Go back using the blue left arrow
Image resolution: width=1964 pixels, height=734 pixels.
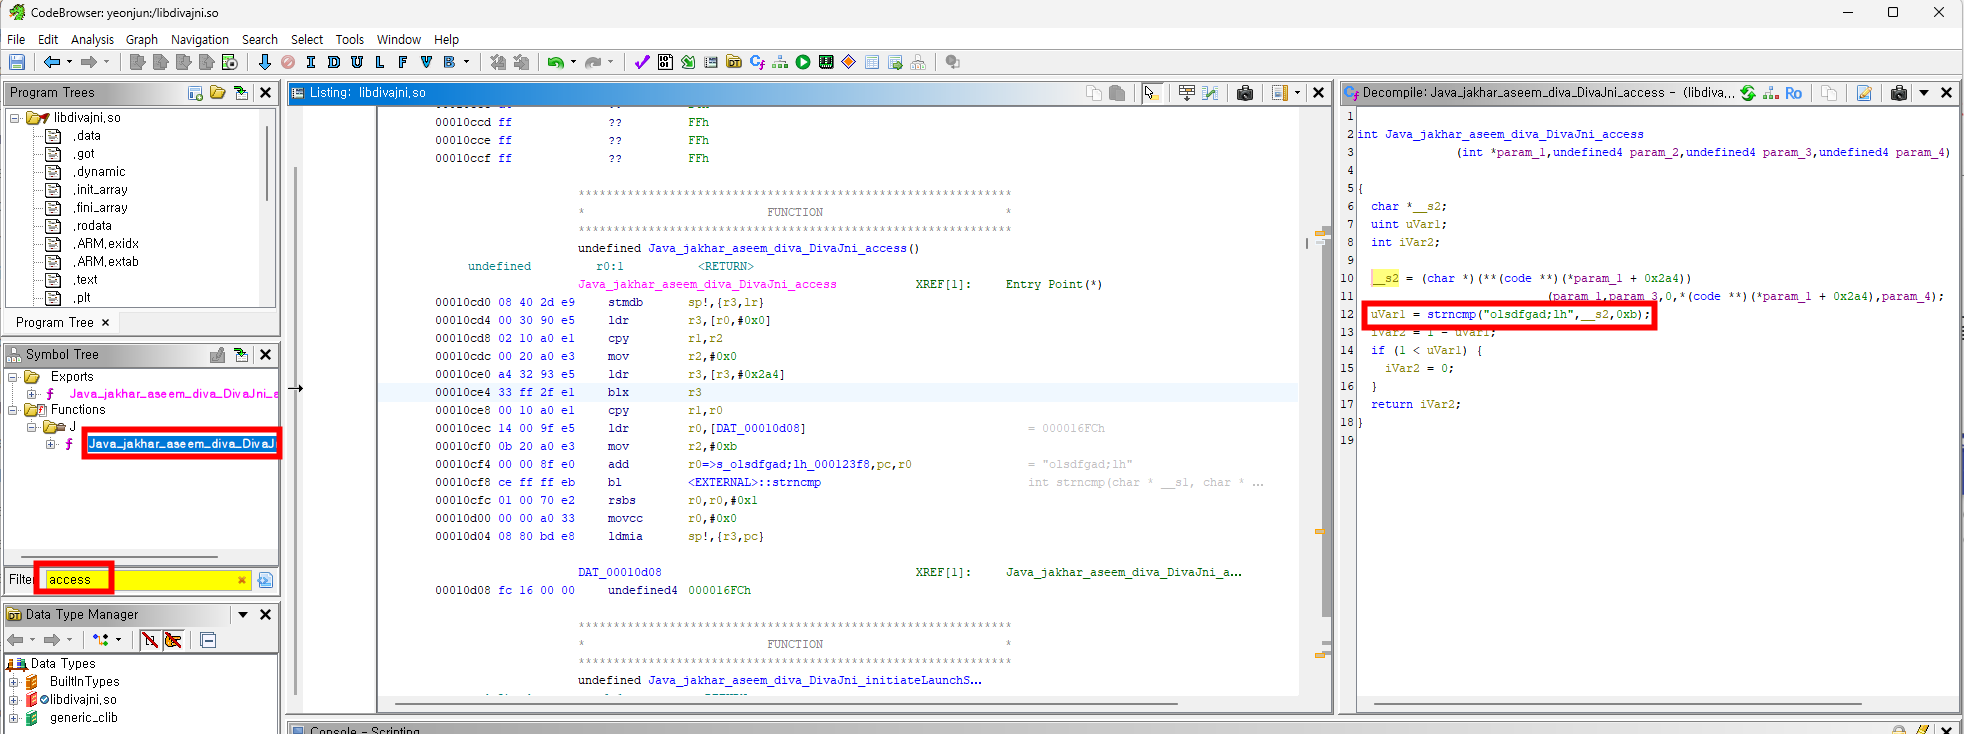pos(52,62)
